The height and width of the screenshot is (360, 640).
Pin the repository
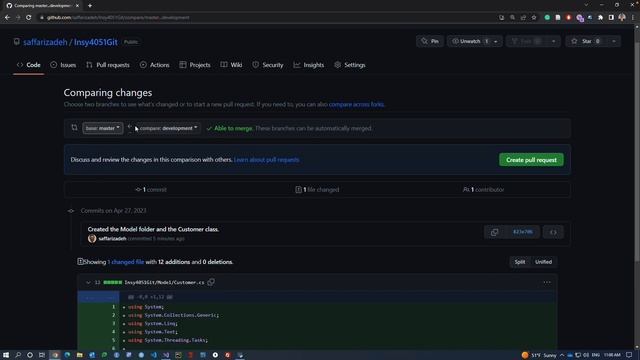coord(430,41)
